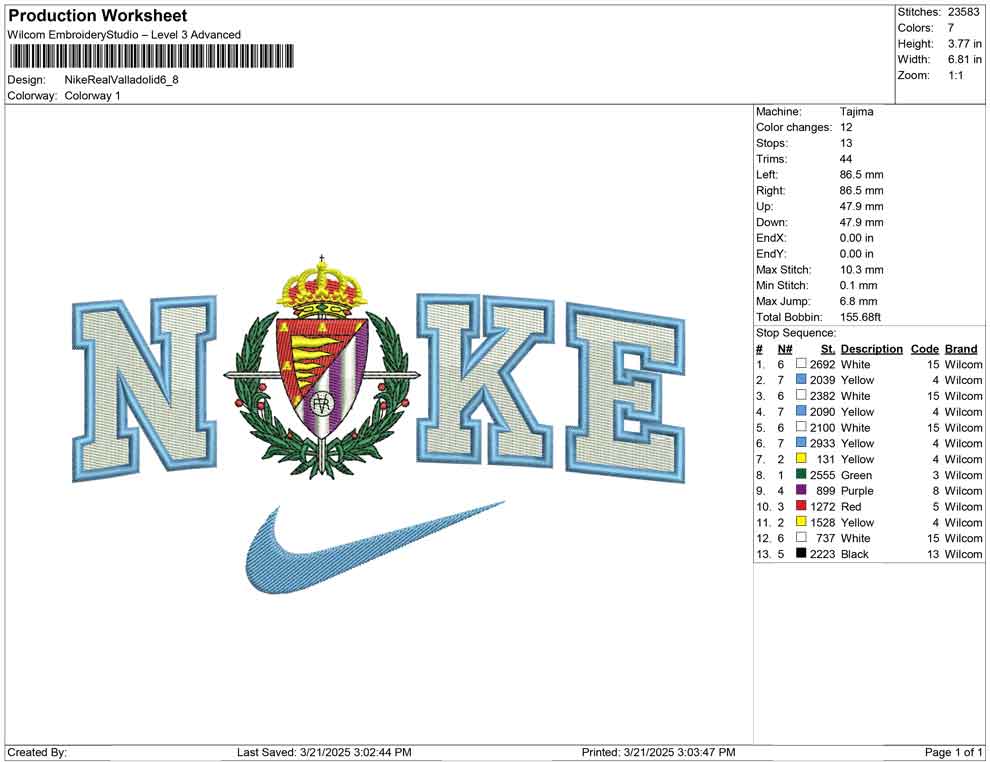
Task: Click the blue Nike swoosh
Action: click(374, 547)
